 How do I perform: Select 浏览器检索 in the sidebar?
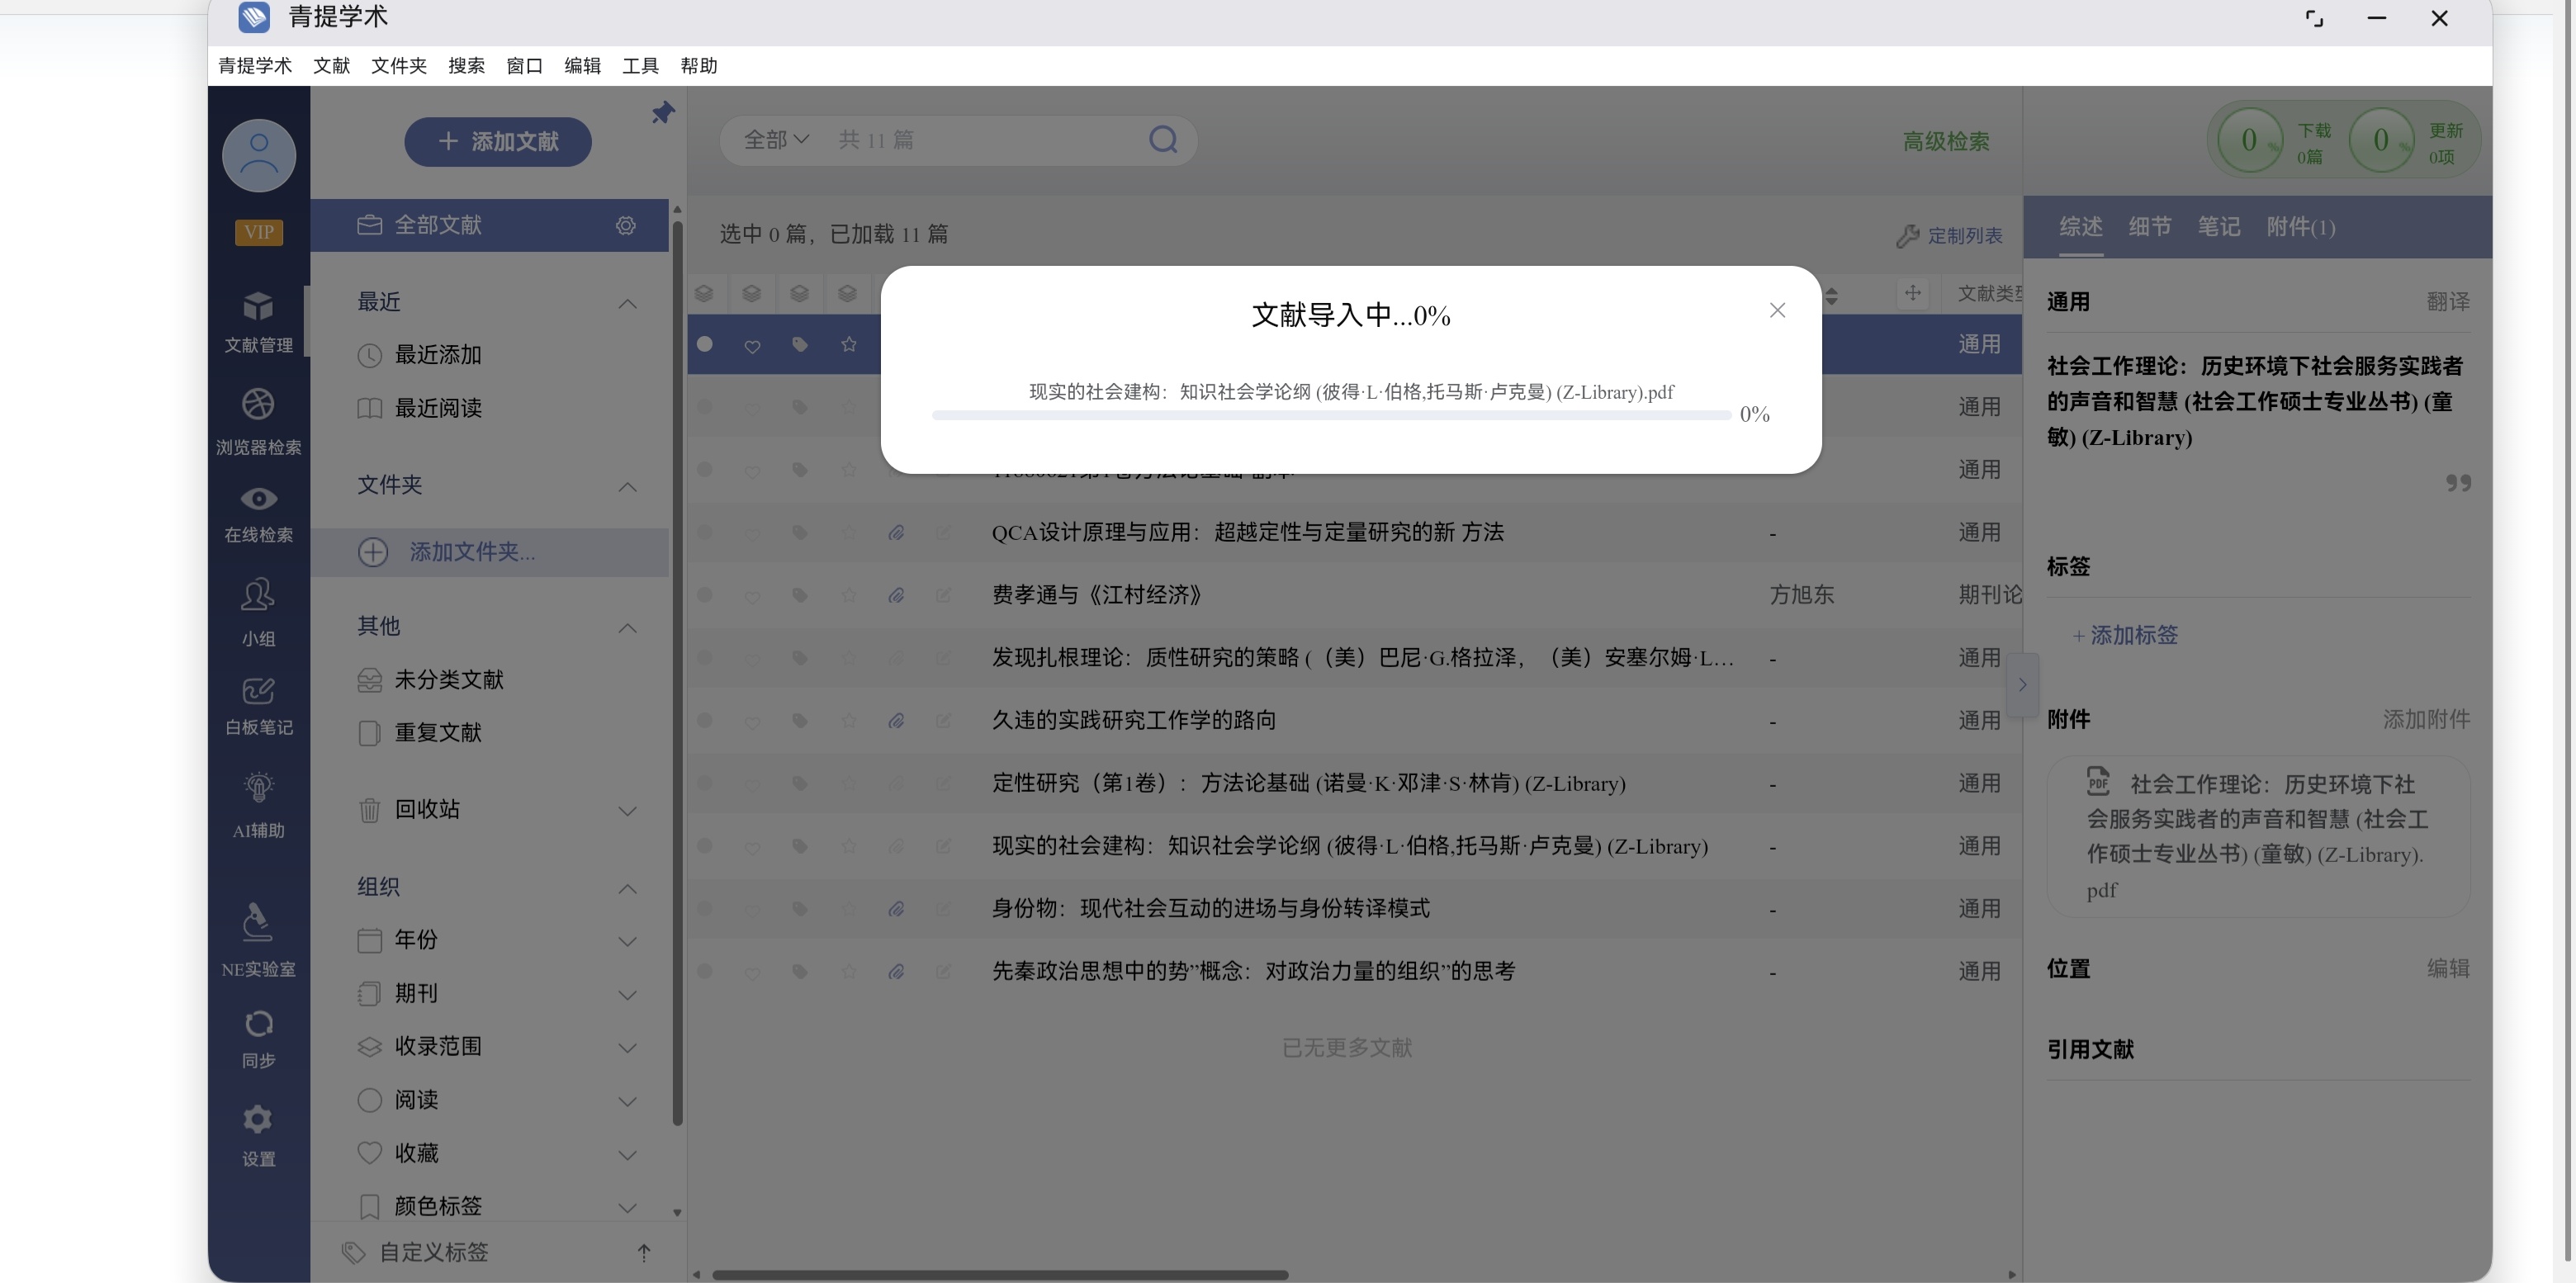click(258, 418)
